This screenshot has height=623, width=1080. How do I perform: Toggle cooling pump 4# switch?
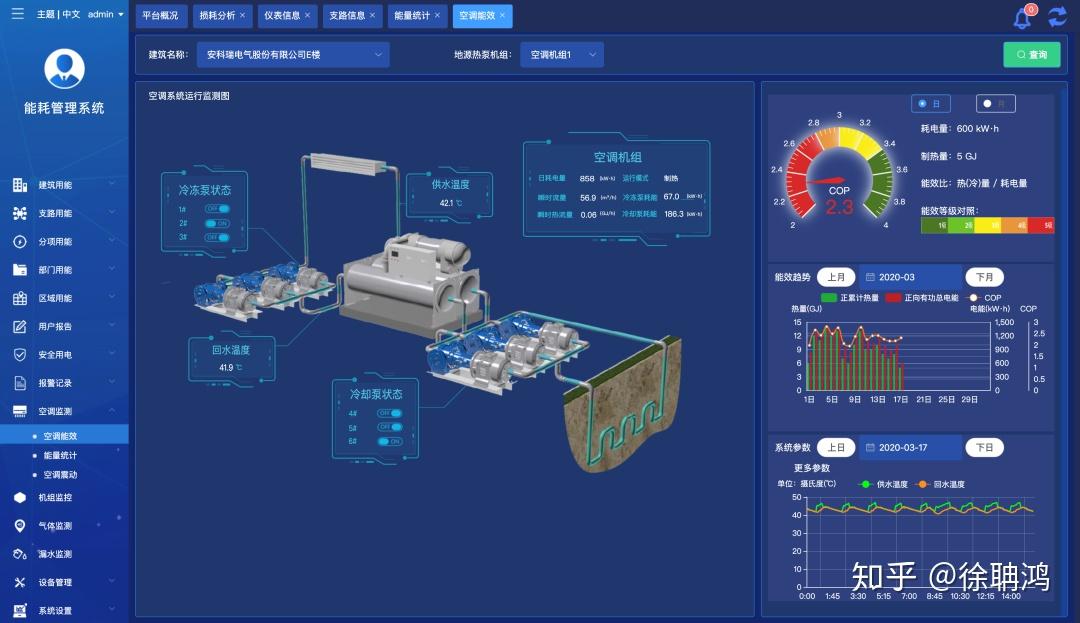(389, 413)
